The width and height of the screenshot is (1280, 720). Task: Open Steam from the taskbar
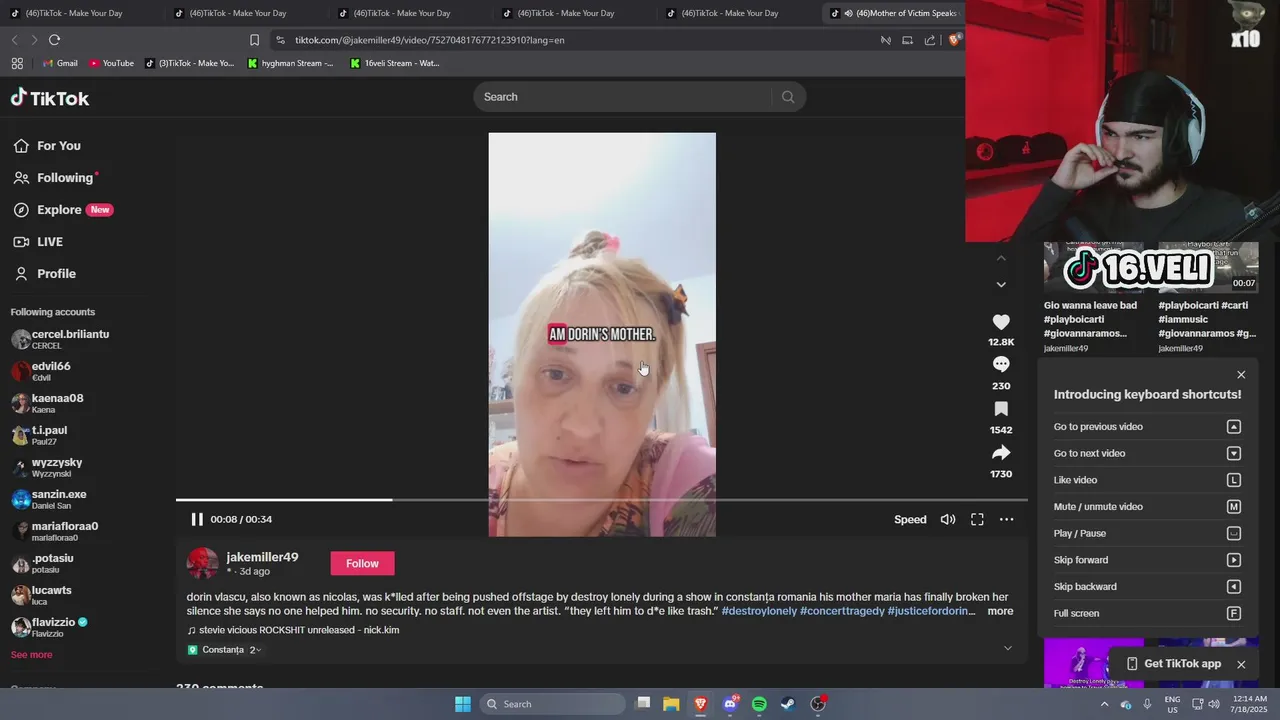click(x=788, y=704)
